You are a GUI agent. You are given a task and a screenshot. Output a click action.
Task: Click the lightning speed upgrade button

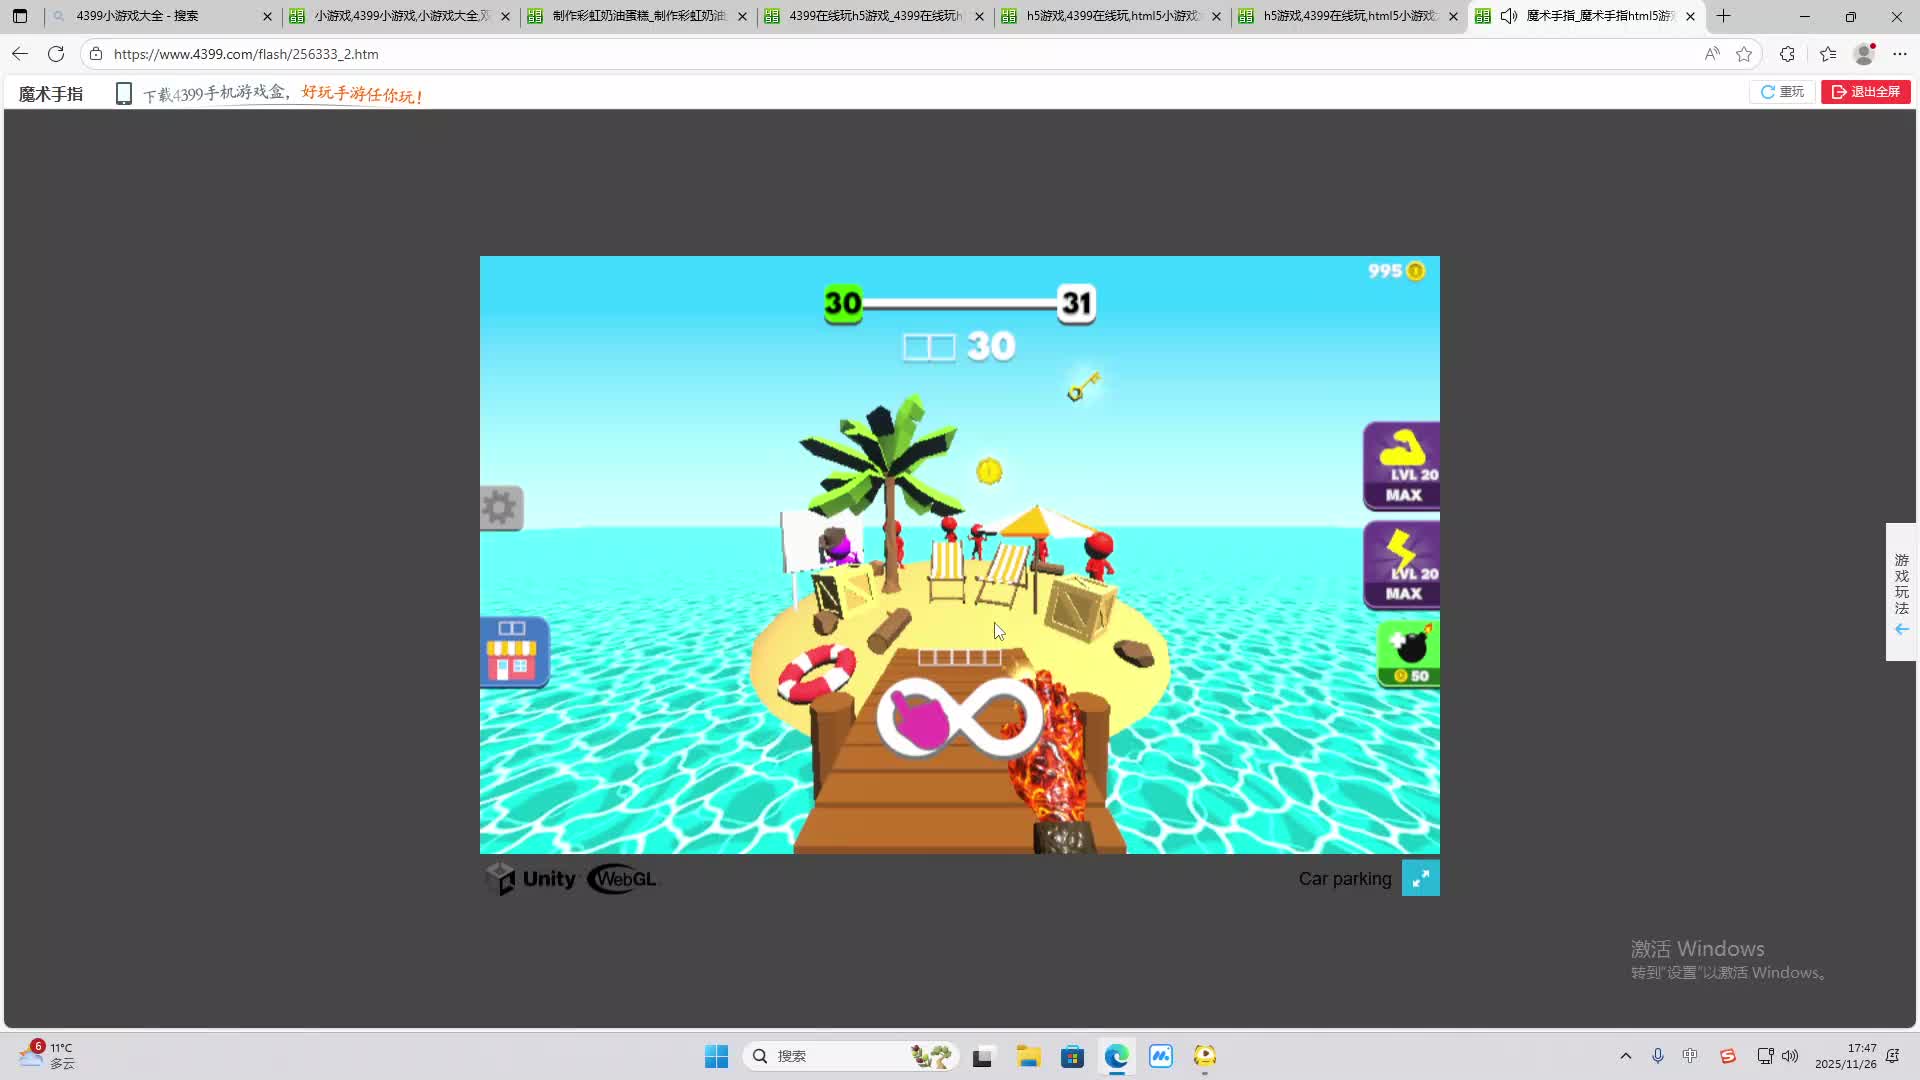[x=1402, y=565]
